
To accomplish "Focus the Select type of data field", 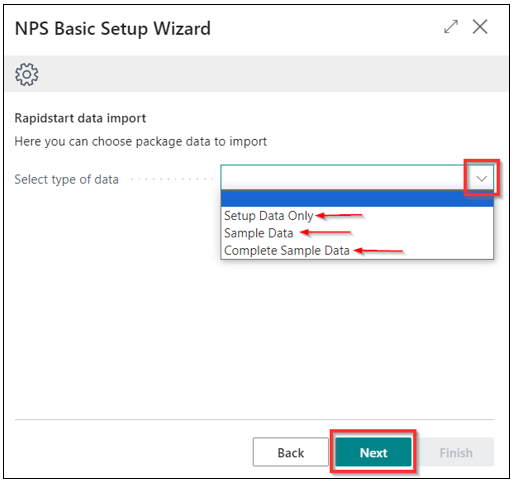I will [x=343, y=178].
